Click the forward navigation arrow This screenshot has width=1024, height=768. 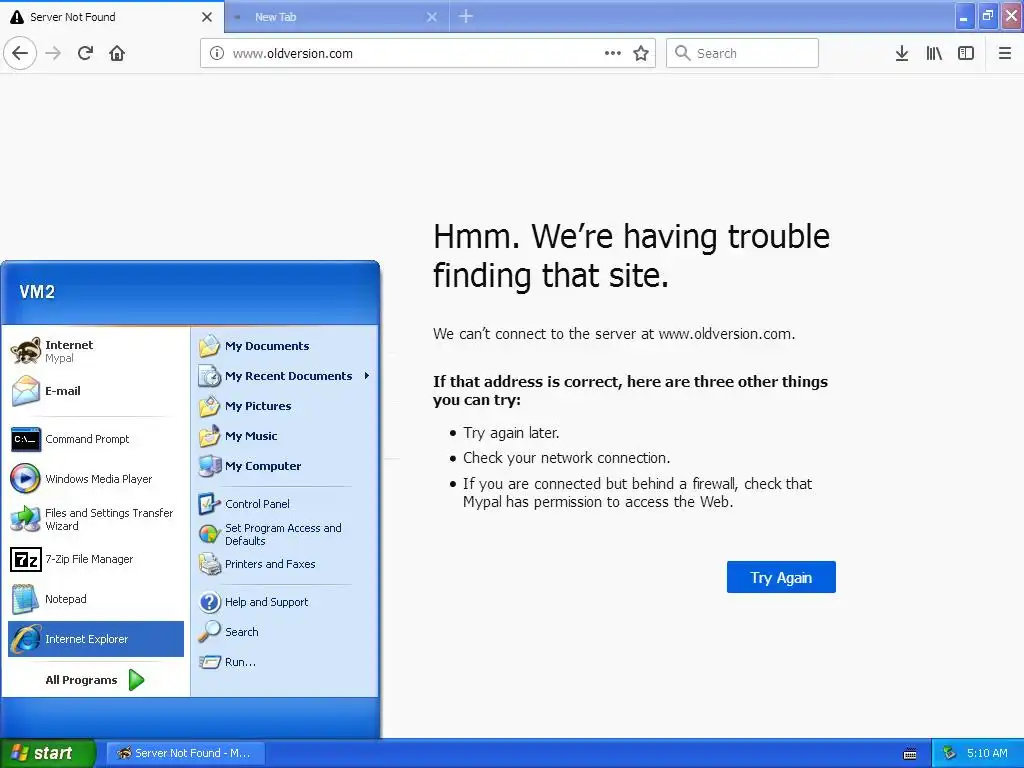tap(54, 54)
